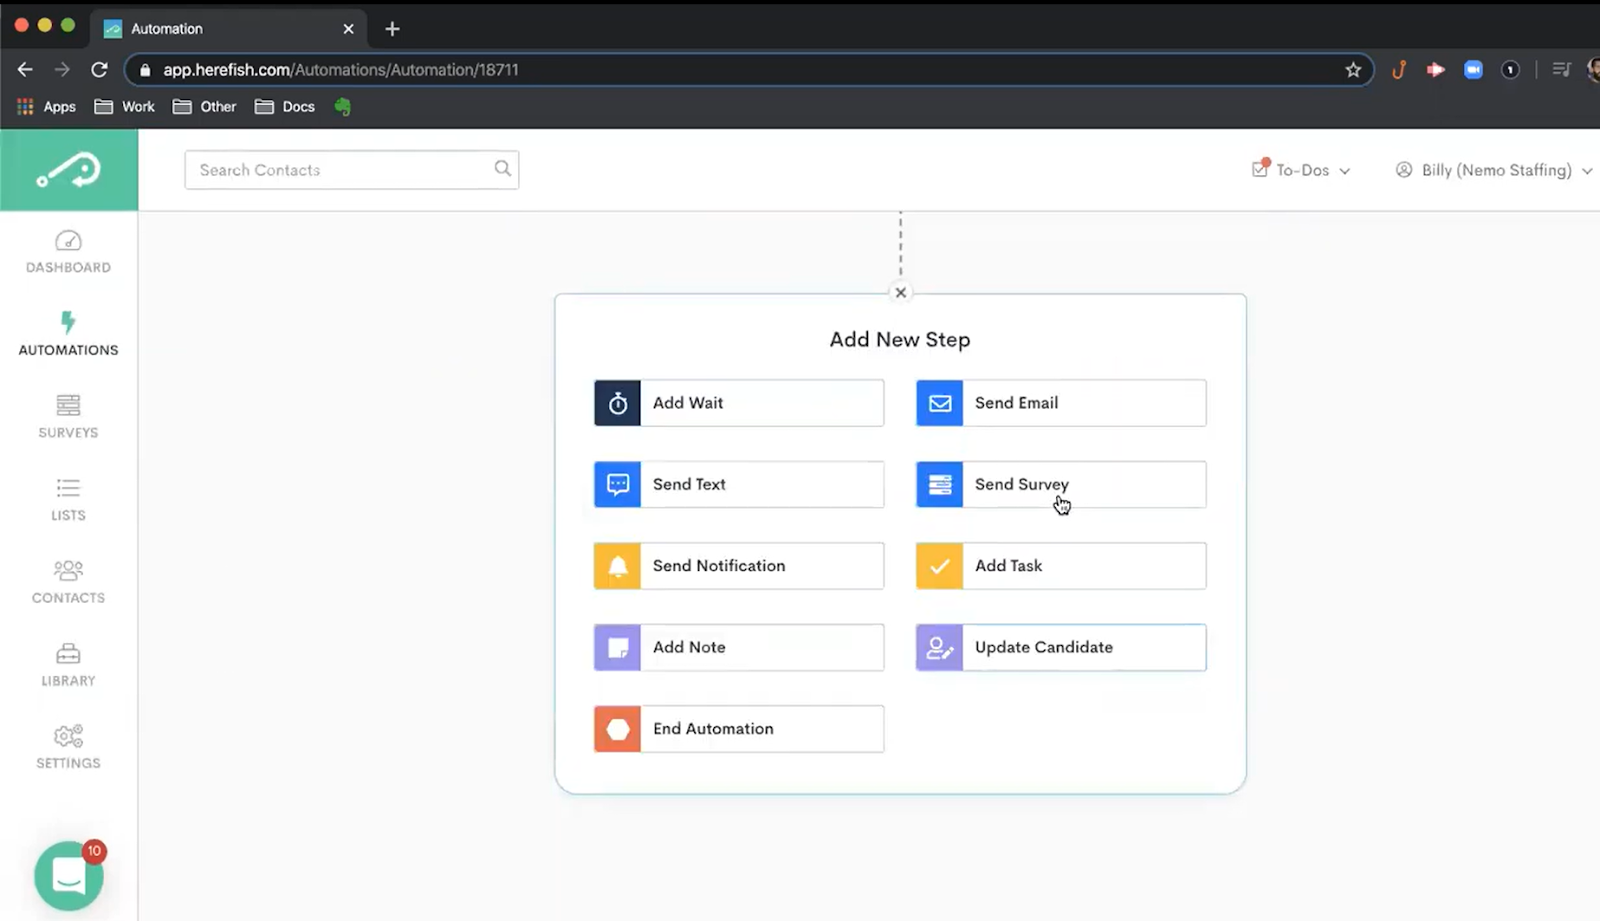
Task: Click the Update Candidate person icon
Action: pyautogui.click(x=940, y=648)
